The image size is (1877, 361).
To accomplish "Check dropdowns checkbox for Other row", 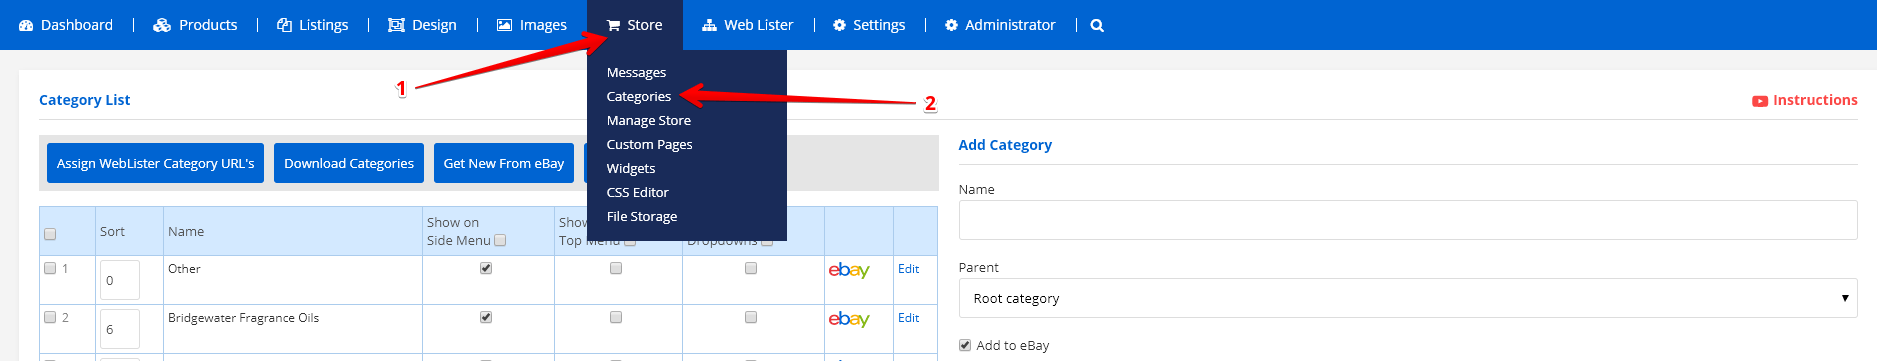I will tap(751, 268).
